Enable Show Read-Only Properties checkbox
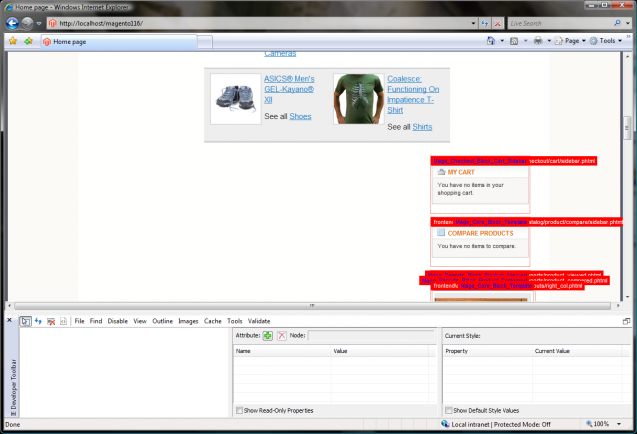Image resolution: width=637 pixels, height=434 pixels. click(238, 410)
